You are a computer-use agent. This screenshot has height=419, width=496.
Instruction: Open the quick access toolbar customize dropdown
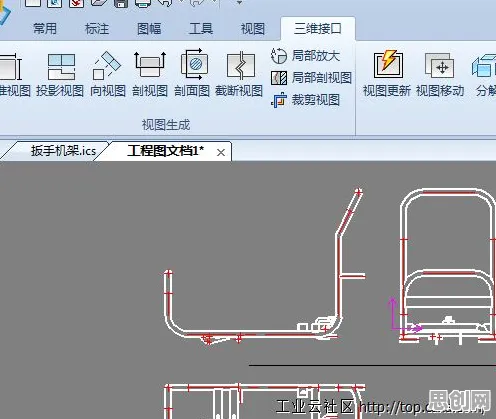tap(239, 3)
